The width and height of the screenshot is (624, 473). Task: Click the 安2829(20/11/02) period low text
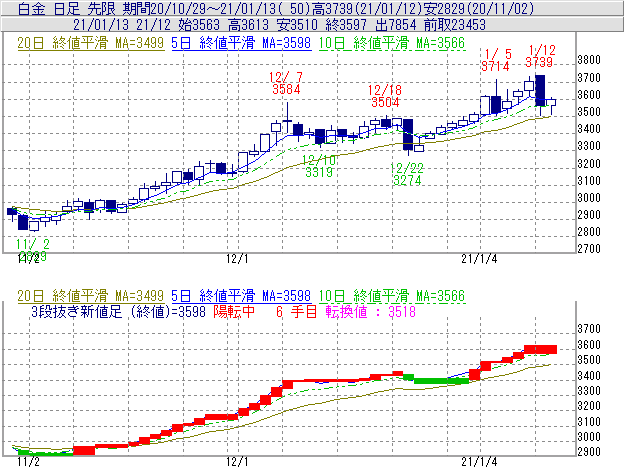(479, 8)
